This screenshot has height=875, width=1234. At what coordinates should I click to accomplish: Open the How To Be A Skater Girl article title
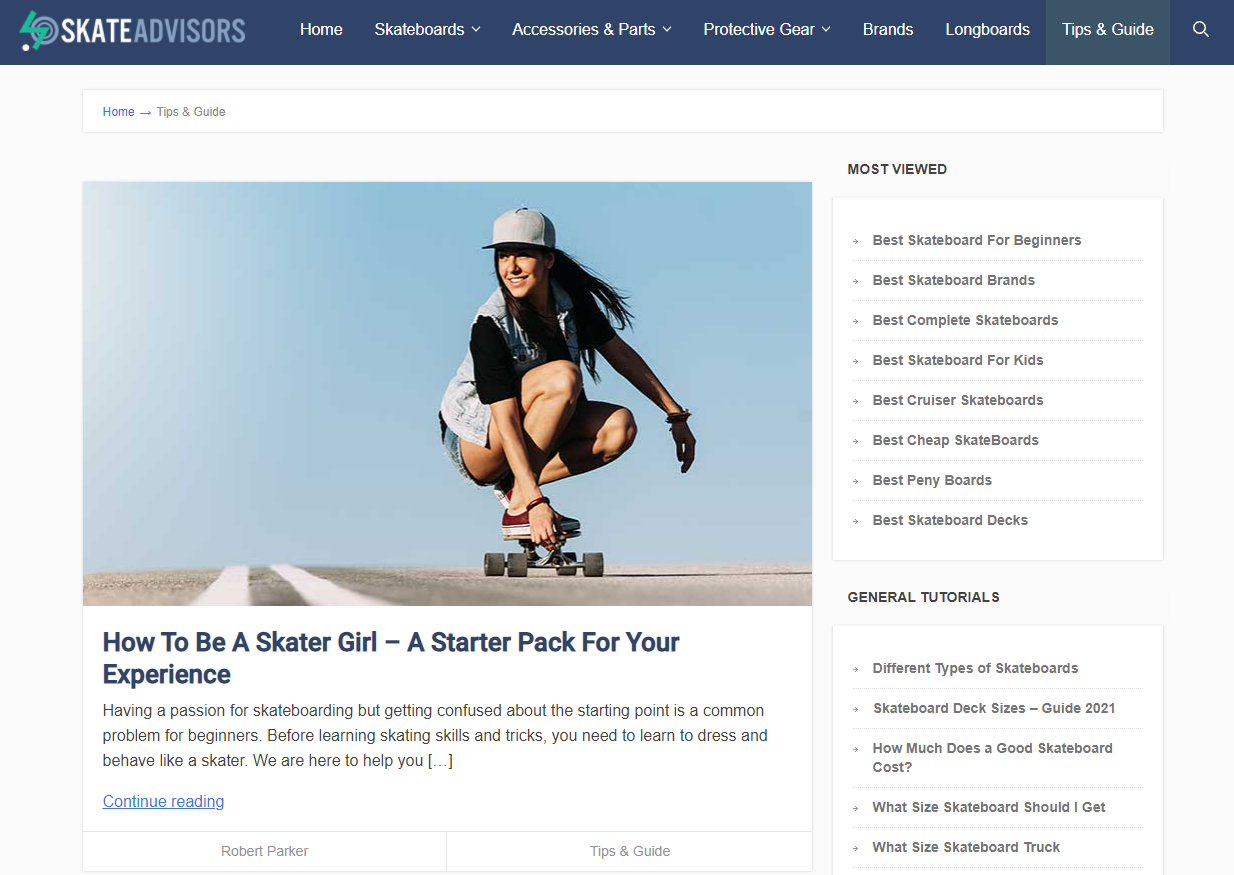[x=391, y=658]
